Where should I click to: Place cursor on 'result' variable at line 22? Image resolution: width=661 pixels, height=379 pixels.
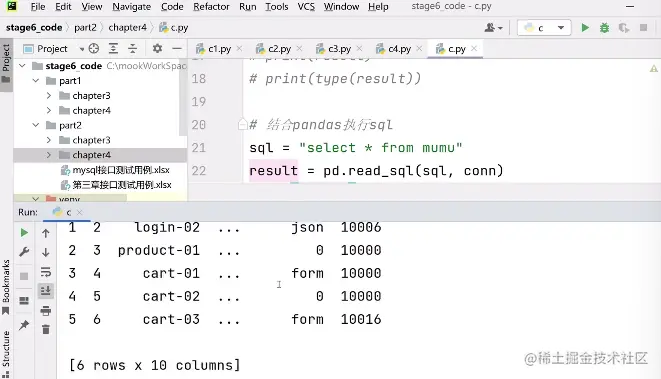coord(273,171)
